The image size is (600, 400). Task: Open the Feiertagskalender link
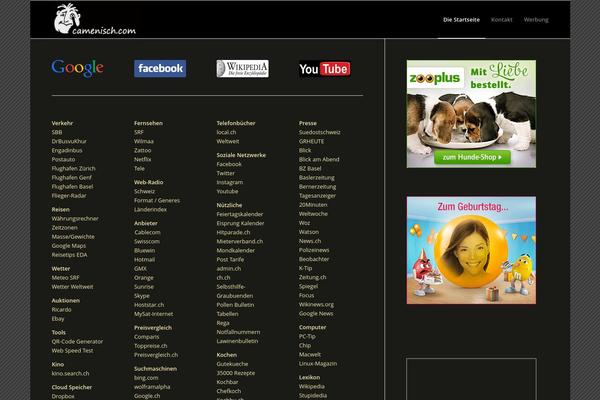(240, 214)
